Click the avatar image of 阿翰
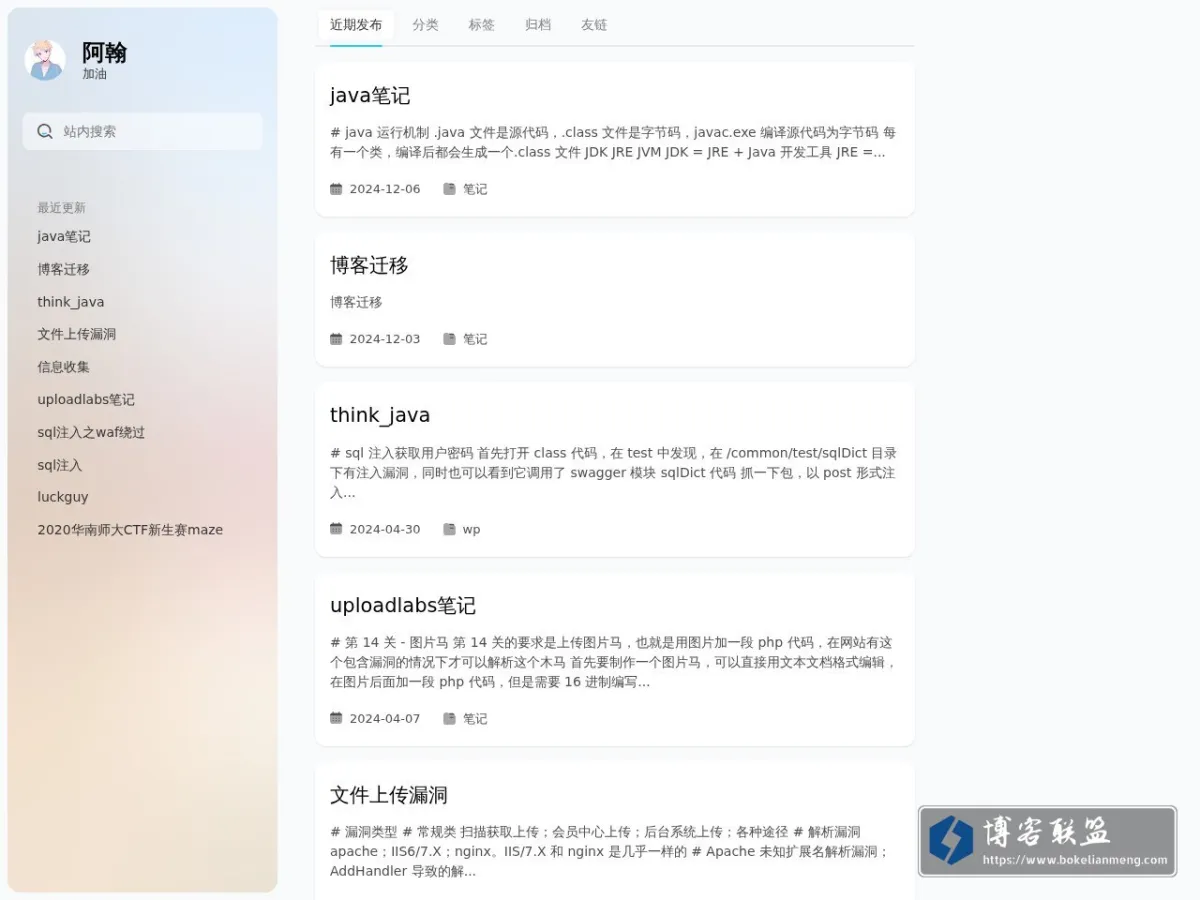Image resolution: width=1200 pixels, height=900 pixels. tap(45, 60)
